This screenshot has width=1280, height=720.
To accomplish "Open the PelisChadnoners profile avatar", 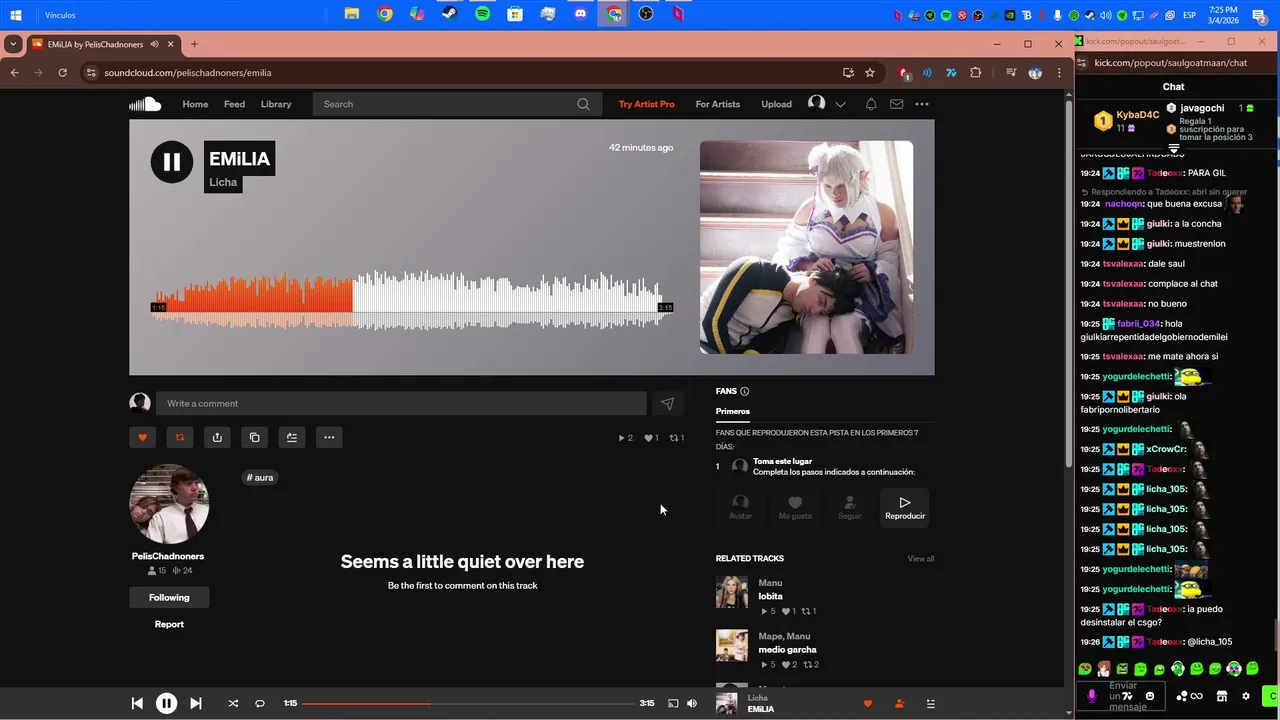I will click(169, 504).
